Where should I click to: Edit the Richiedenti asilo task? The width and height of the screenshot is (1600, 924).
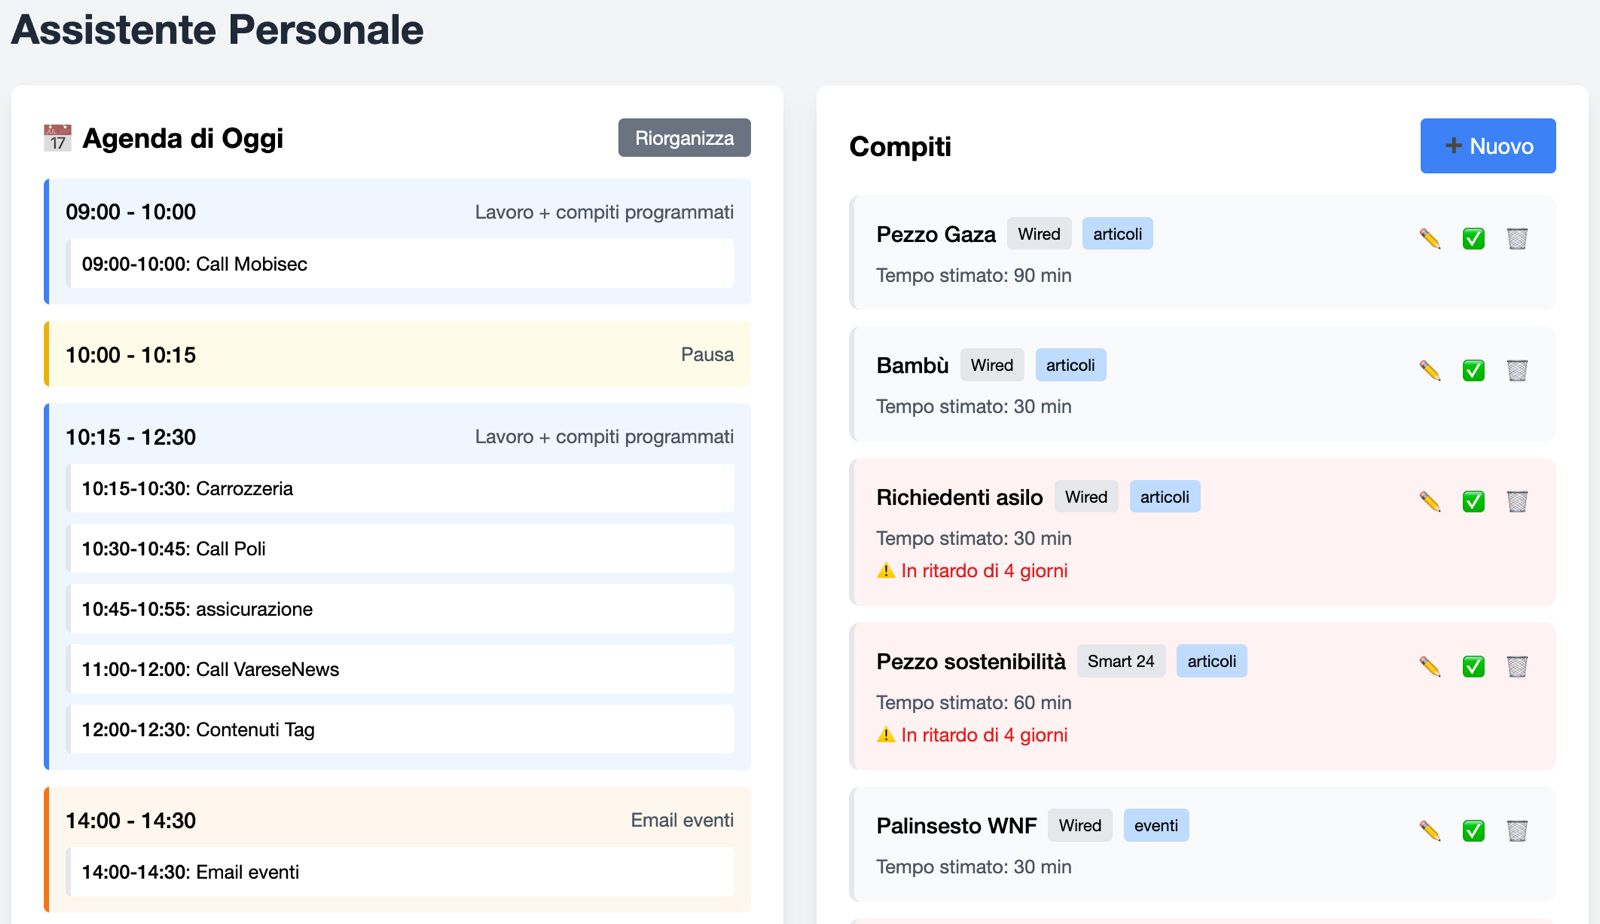[1430, 502]
